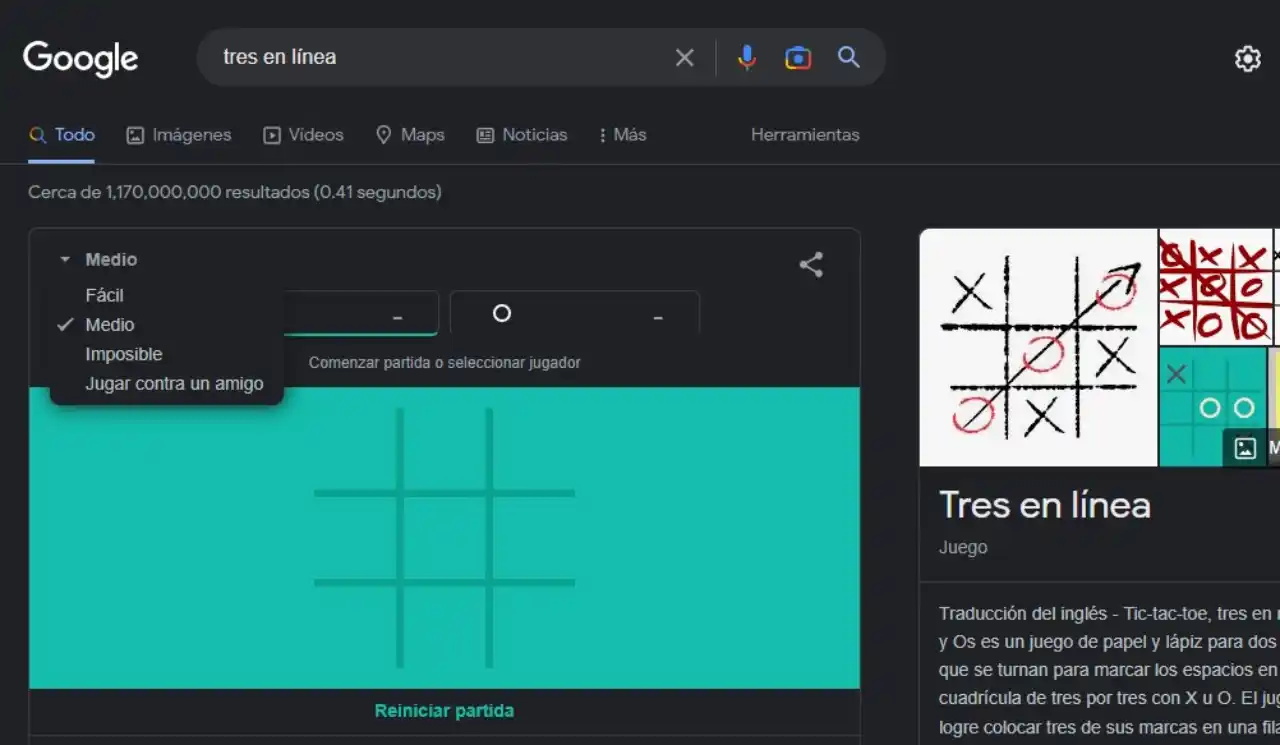Choose Jugar contra un amigo
The image size is (1280, 745).
point(174,384)
